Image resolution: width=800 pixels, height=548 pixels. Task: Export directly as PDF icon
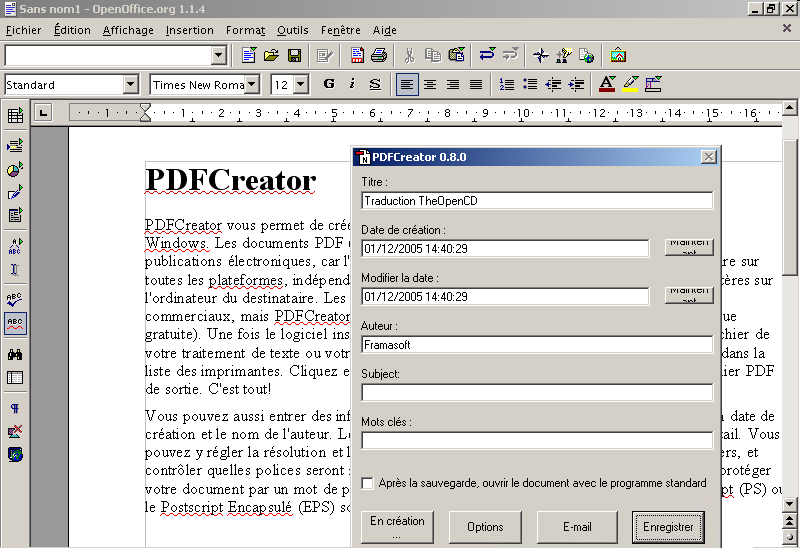click(357, 55)
